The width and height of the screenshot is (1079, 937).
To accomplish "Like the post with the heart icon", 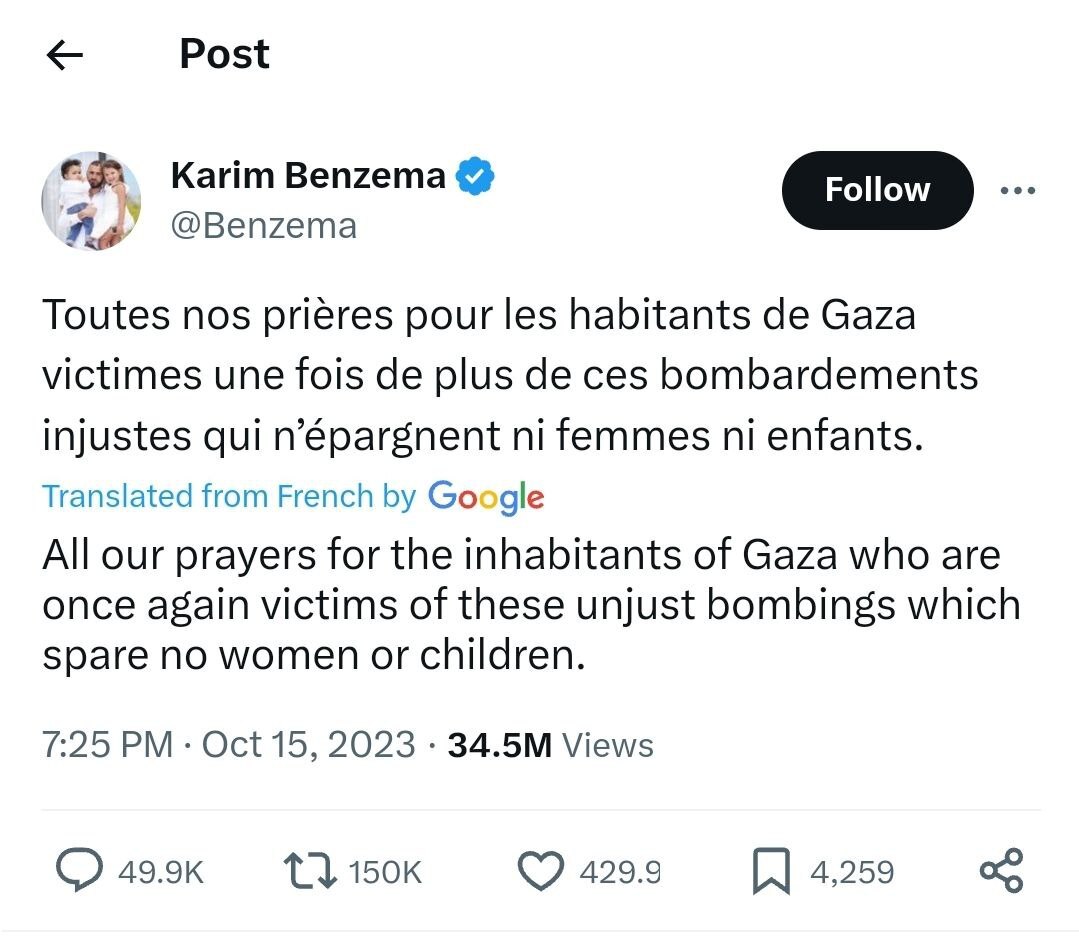I will click(541, 871).
